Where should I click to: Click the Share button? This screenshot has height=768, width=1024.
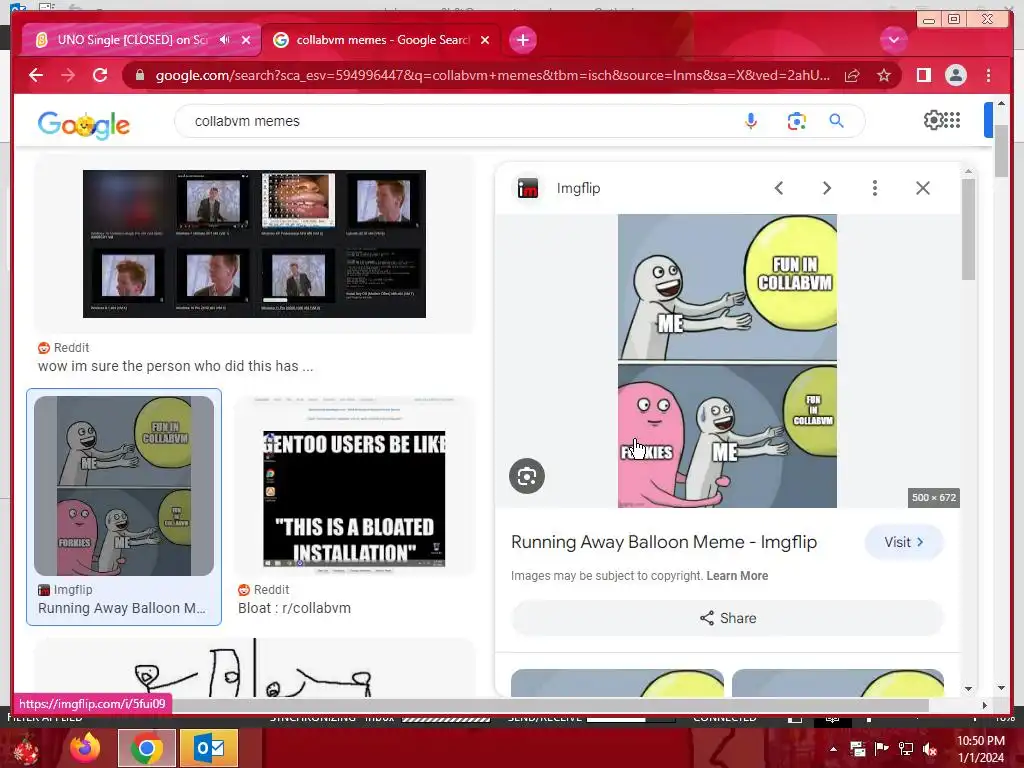(727, 618)
